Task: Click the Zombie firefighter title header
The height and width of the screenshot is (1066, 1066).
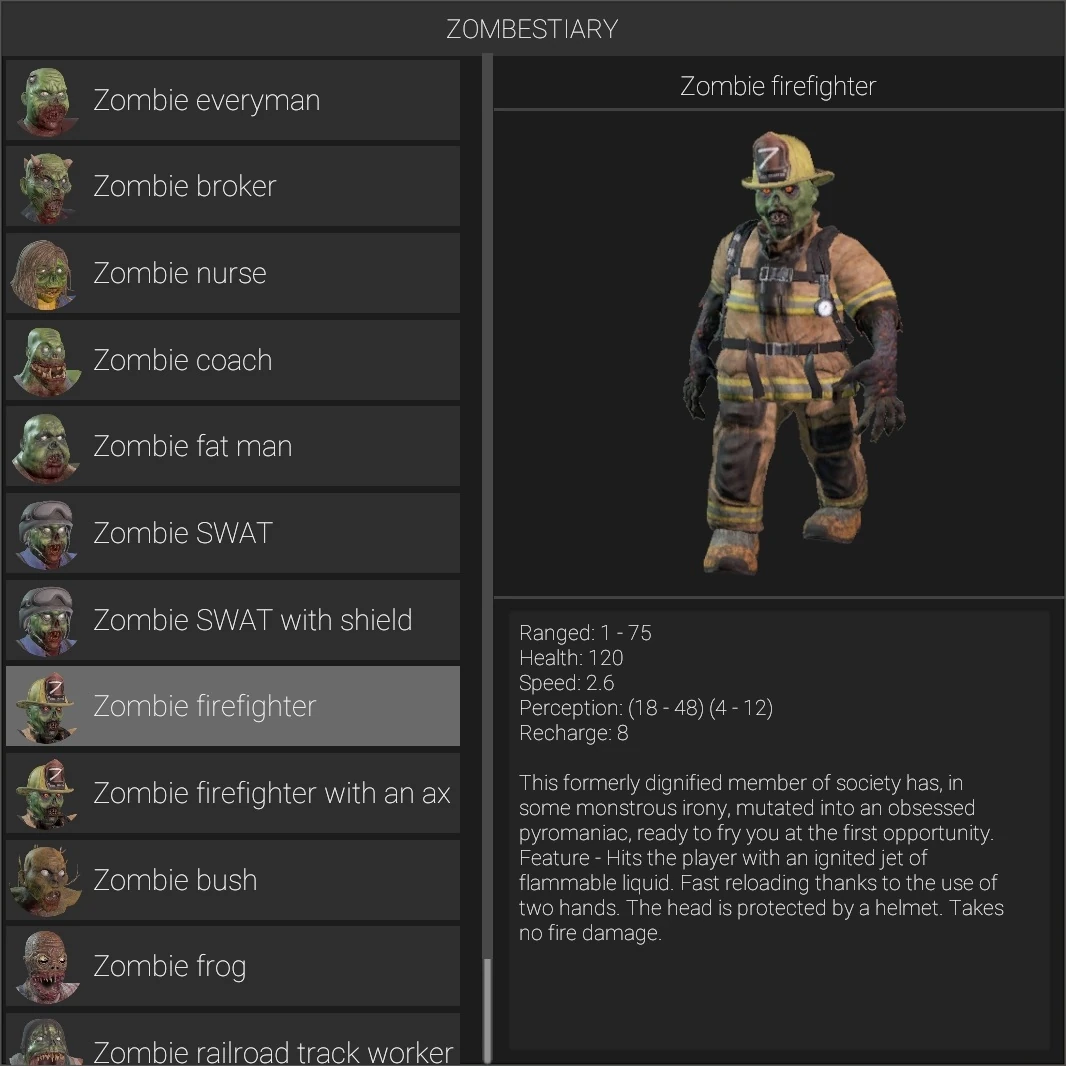Action: tap(778, 86)
